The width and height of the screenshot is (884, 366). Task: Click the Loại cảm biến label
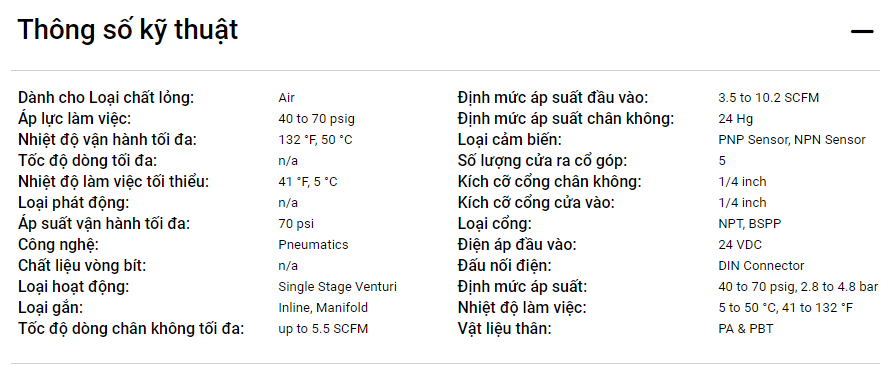tap(510, 140)
